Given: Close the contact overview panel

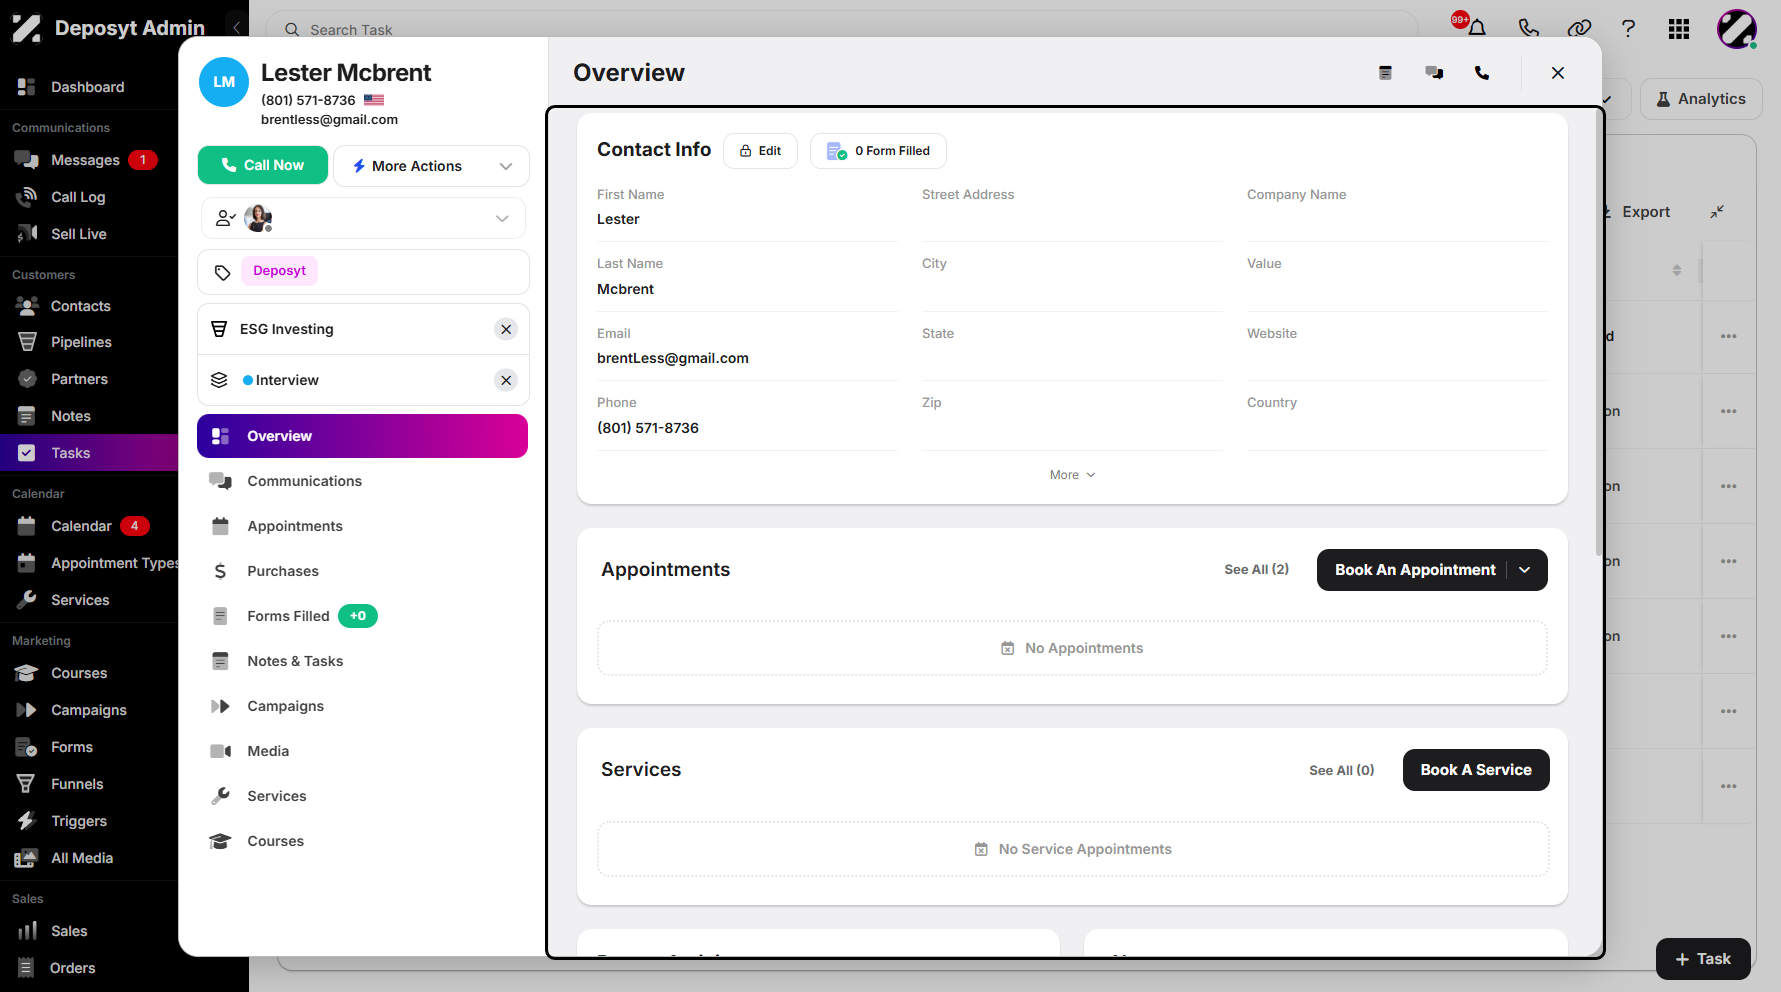Looking at the screenshot, I should (x=1558, y=73).
